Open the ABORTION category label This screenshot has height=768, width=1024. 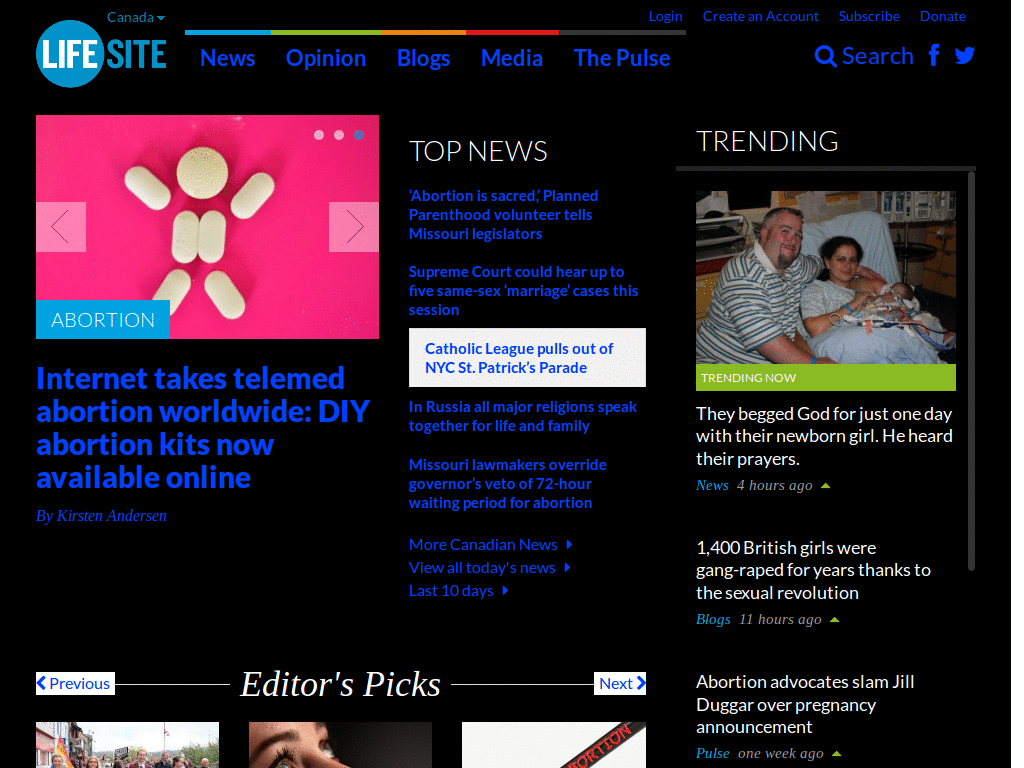coord(103,319)
